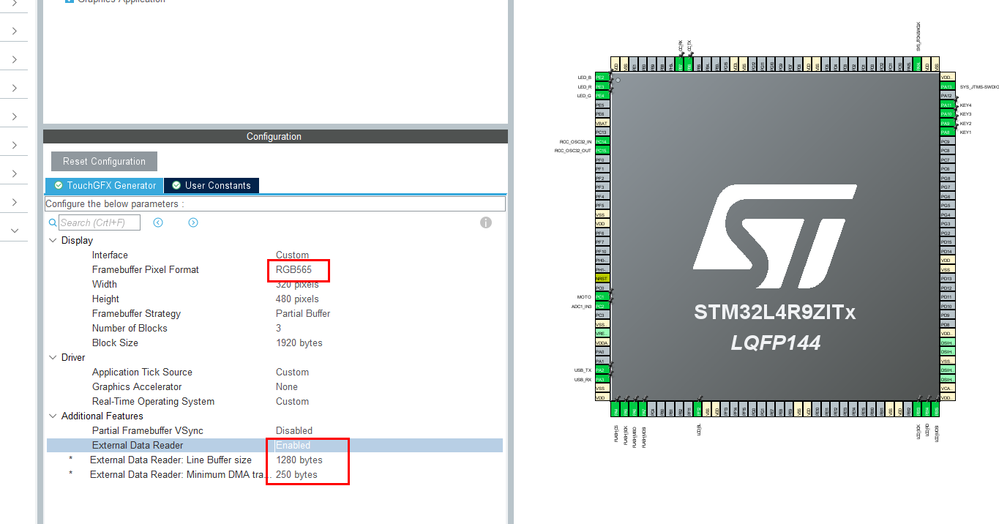Open the Application Tick Source Custom dropdown
Viewport: 999px width, 524px height.
(x=292, y=372)
